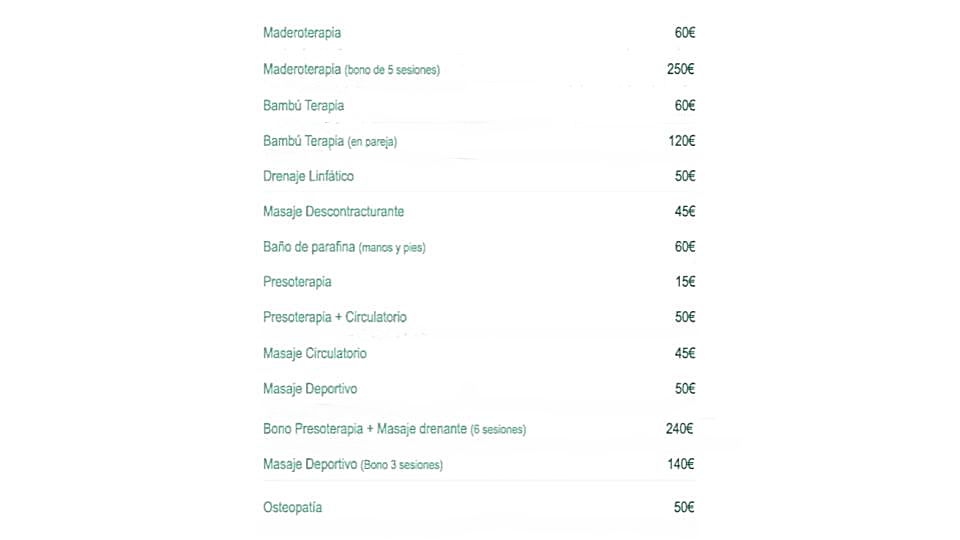Choose Masaje Descontracturante from the list
Screen dimensions: 960x540
[333, 212]
